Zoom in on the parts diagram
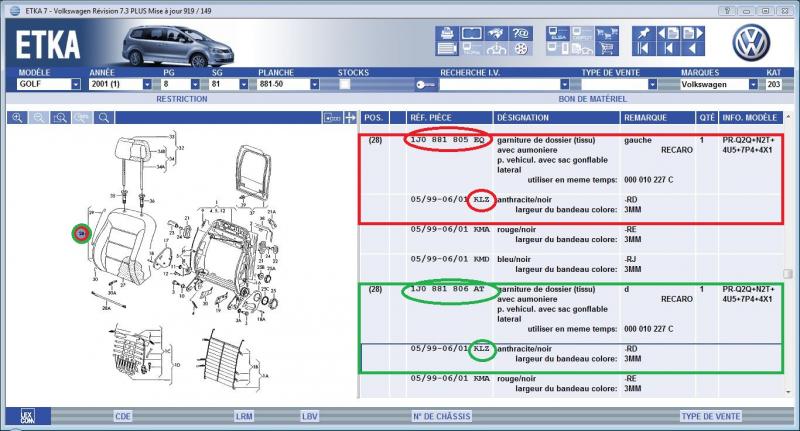The height and width of the screenshot is (431, 800). (x=17, y=118)
